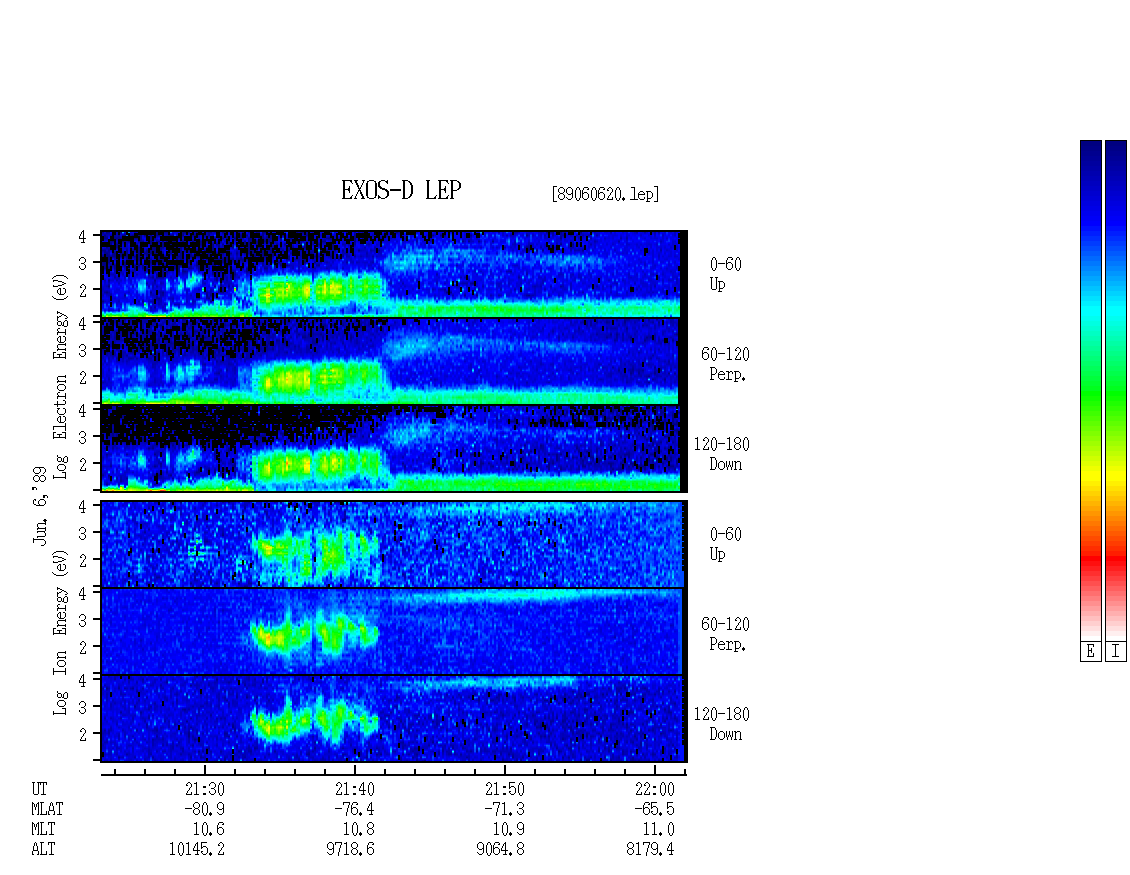The height and width of the screenshot is (875, 1130).
Task: Click the ALT value 9718.6
Action: 350,850
